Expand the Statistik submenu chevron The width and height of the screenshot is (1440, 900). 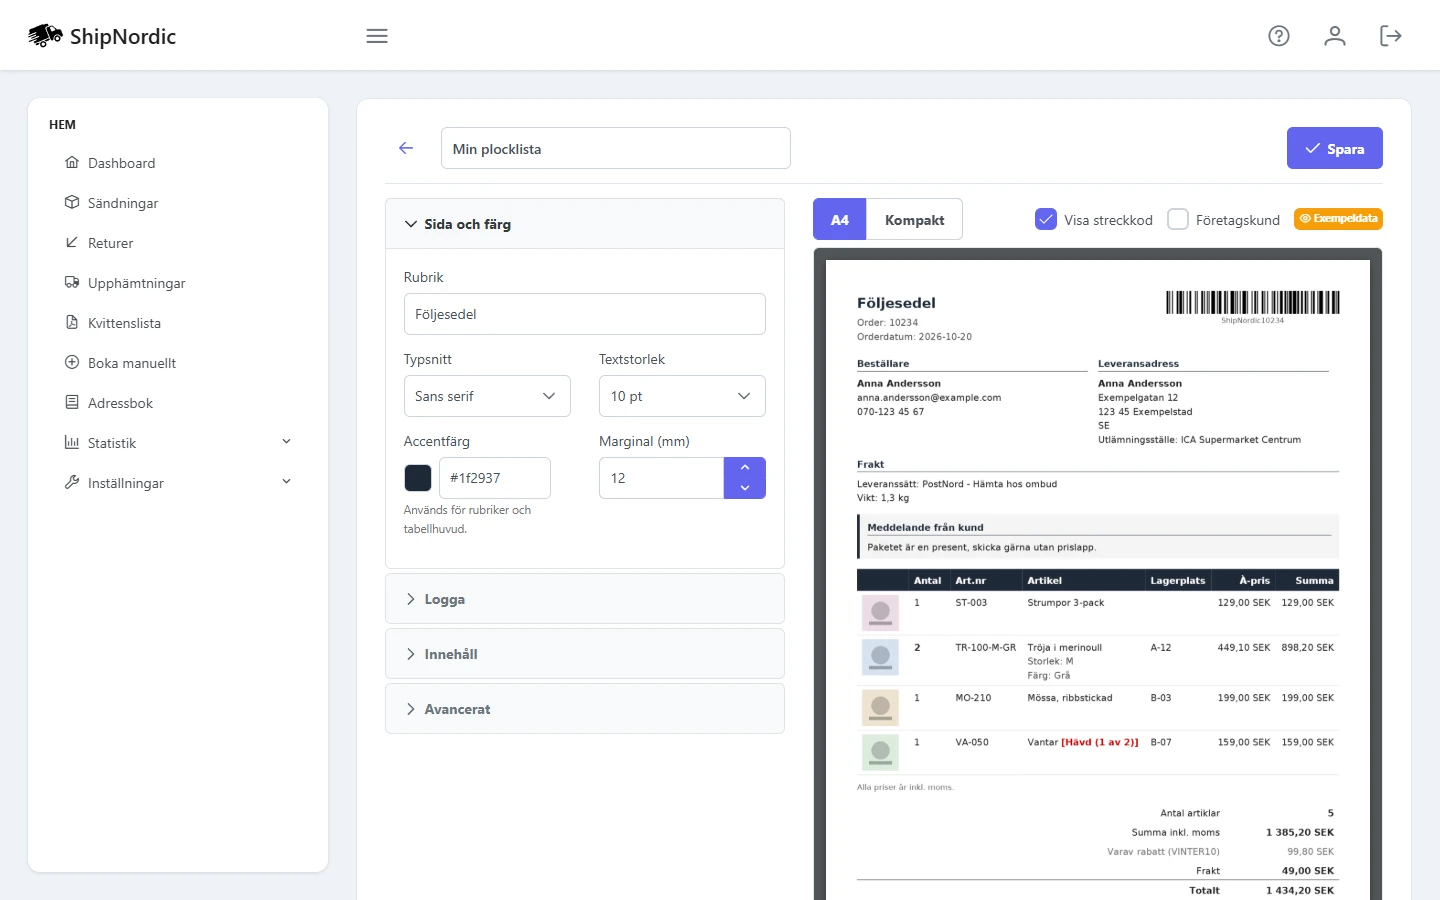287,442
